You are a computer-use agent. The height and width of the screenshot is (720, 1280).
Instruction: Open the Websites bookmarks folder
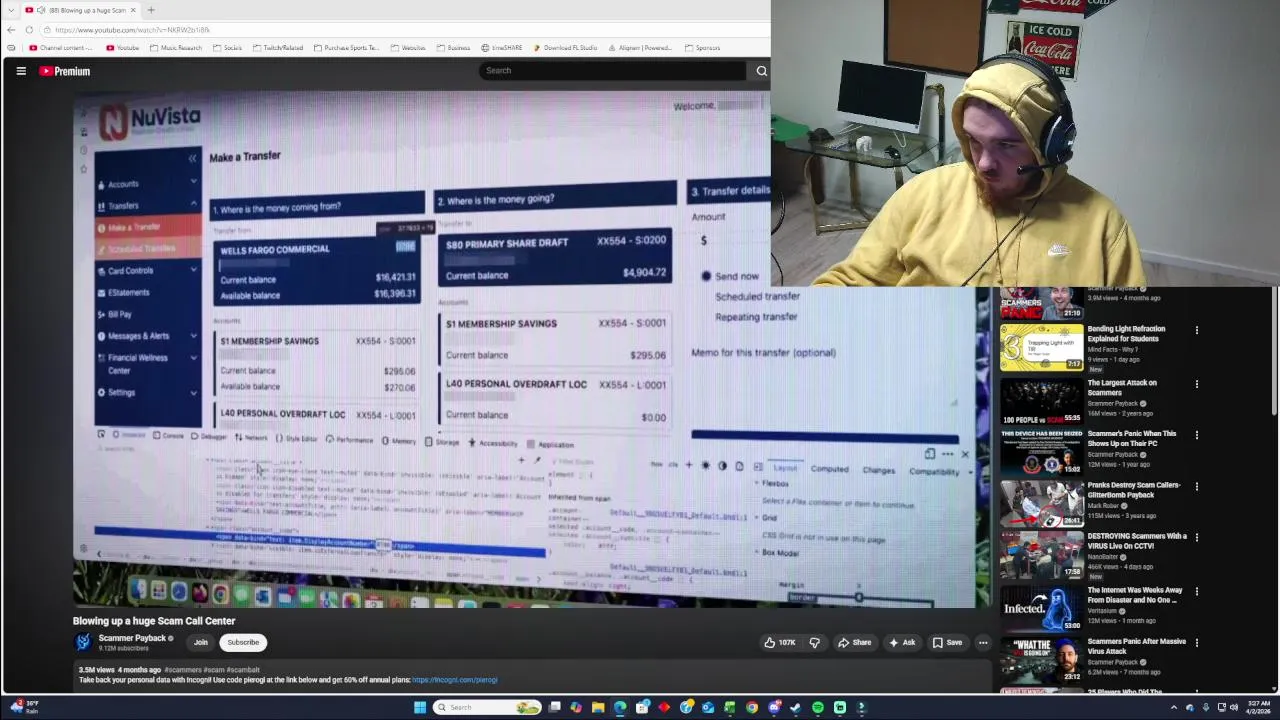point(408,48)
